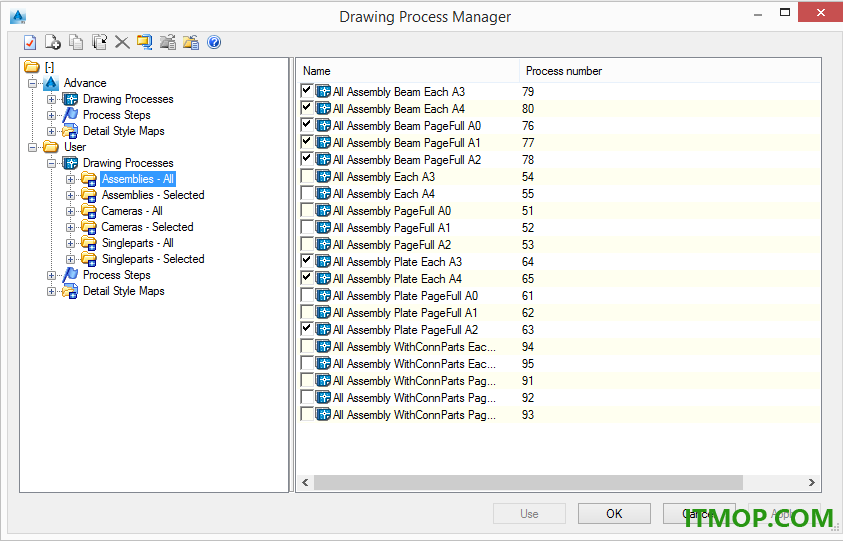This screenshot has height=541, width=843.
Task: Click the Use button
Action: click(x=529, y=514)
